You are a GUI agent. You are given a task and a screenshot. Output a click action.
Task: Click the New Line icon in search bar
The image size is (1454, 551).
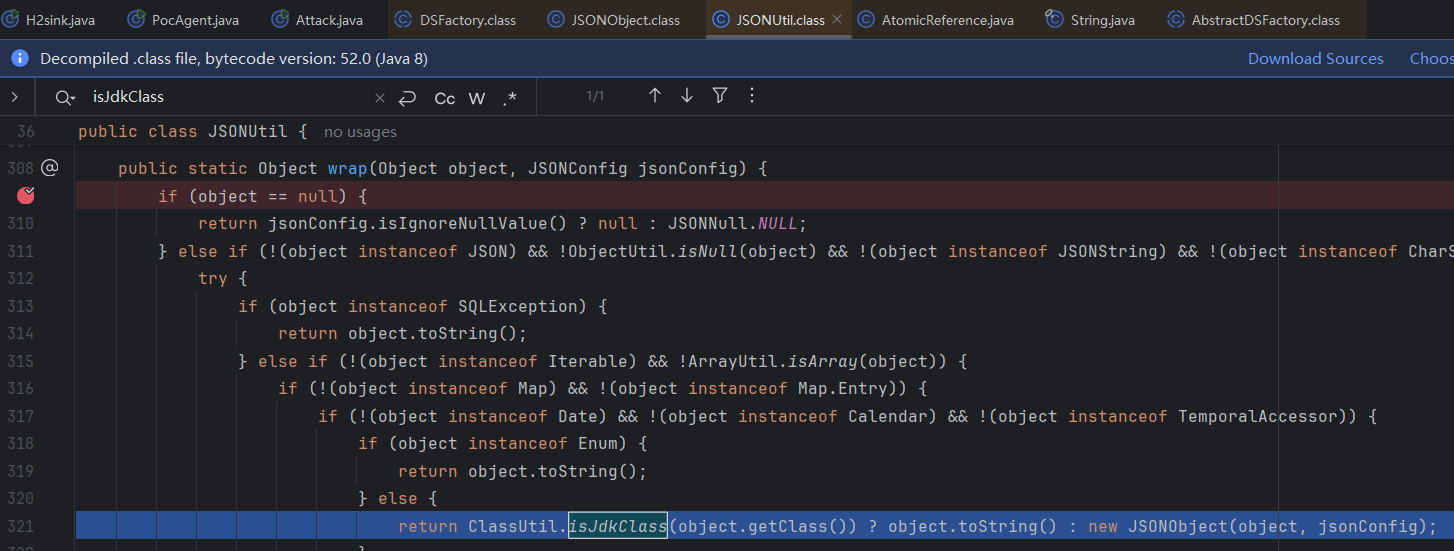point(407,98)
